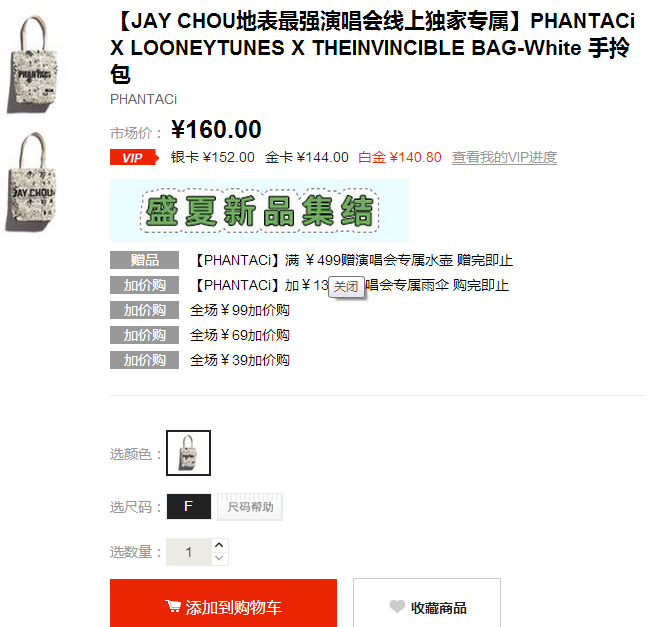Add item via 添加到购物车 button
Image resolution: width=649 pixels, height=627 pixels.
(224, 604)
